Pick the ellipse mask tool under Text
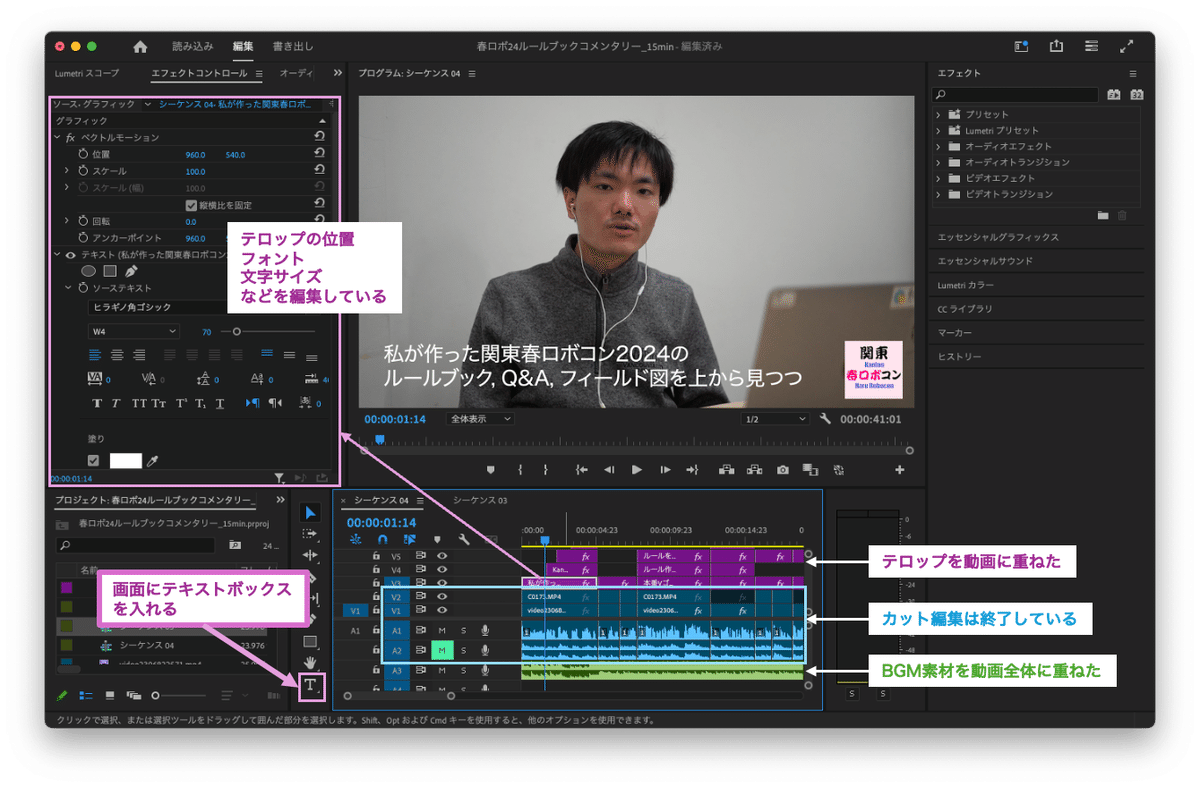Viewport: 1200px width, 788px height. point(88,271)
